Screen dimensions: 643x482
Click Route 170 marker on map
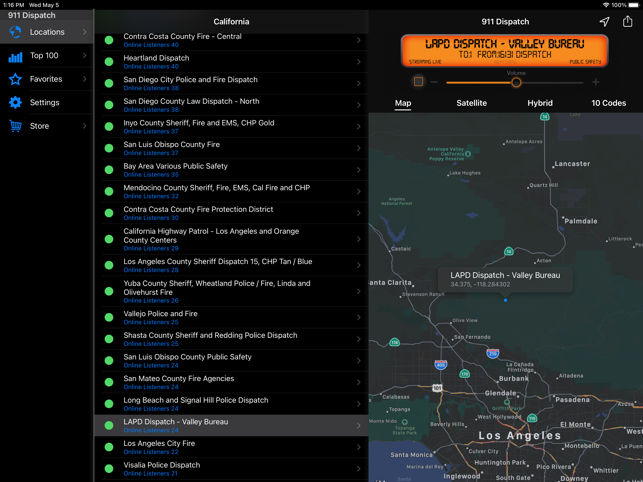click(x=465, y=374)
